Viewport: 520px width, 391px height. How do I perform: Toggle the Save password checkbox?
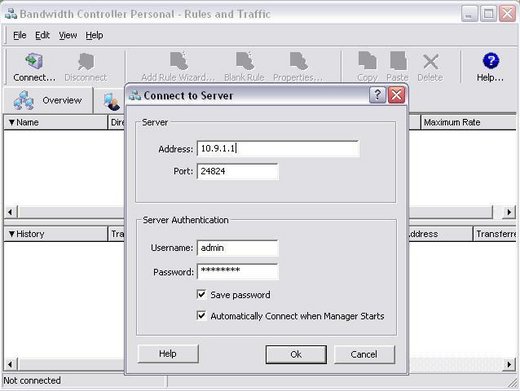coord(201,294)
